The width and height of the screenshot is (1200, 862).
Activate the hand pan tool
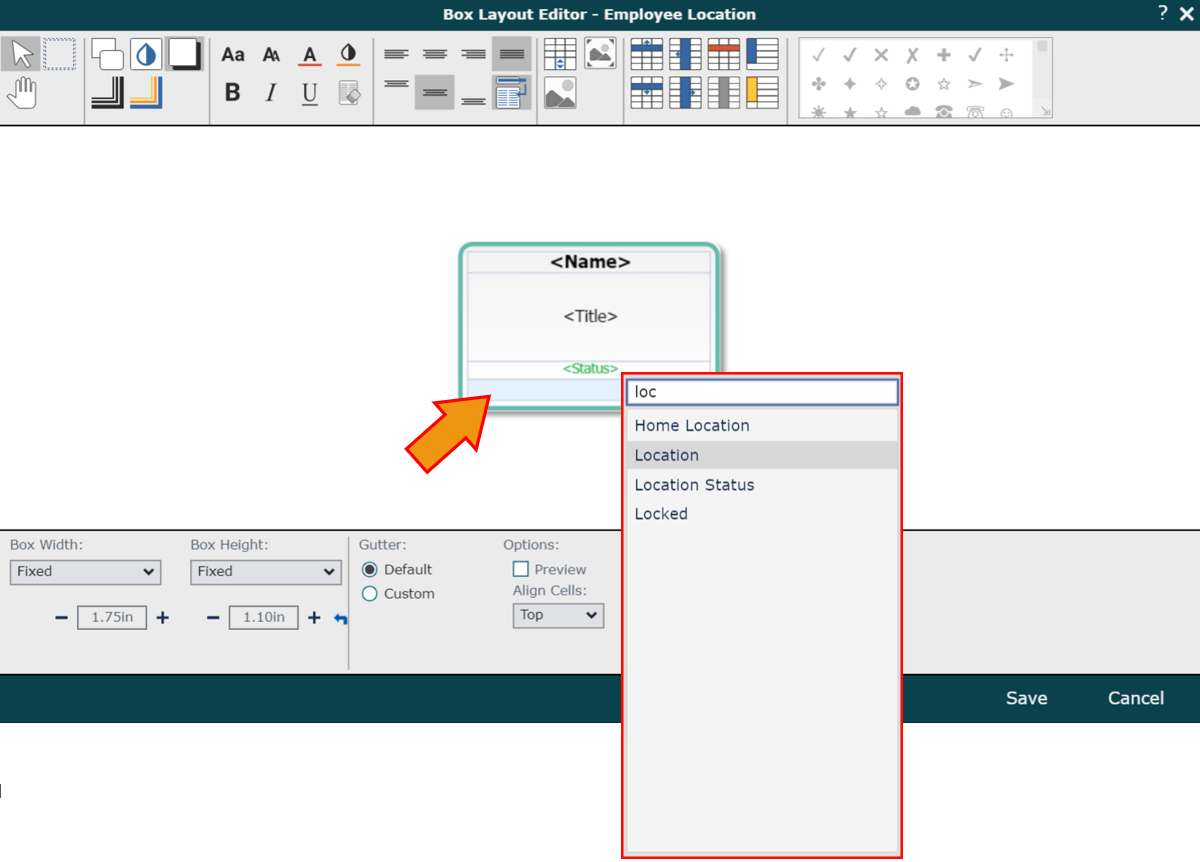pos(21,93)
